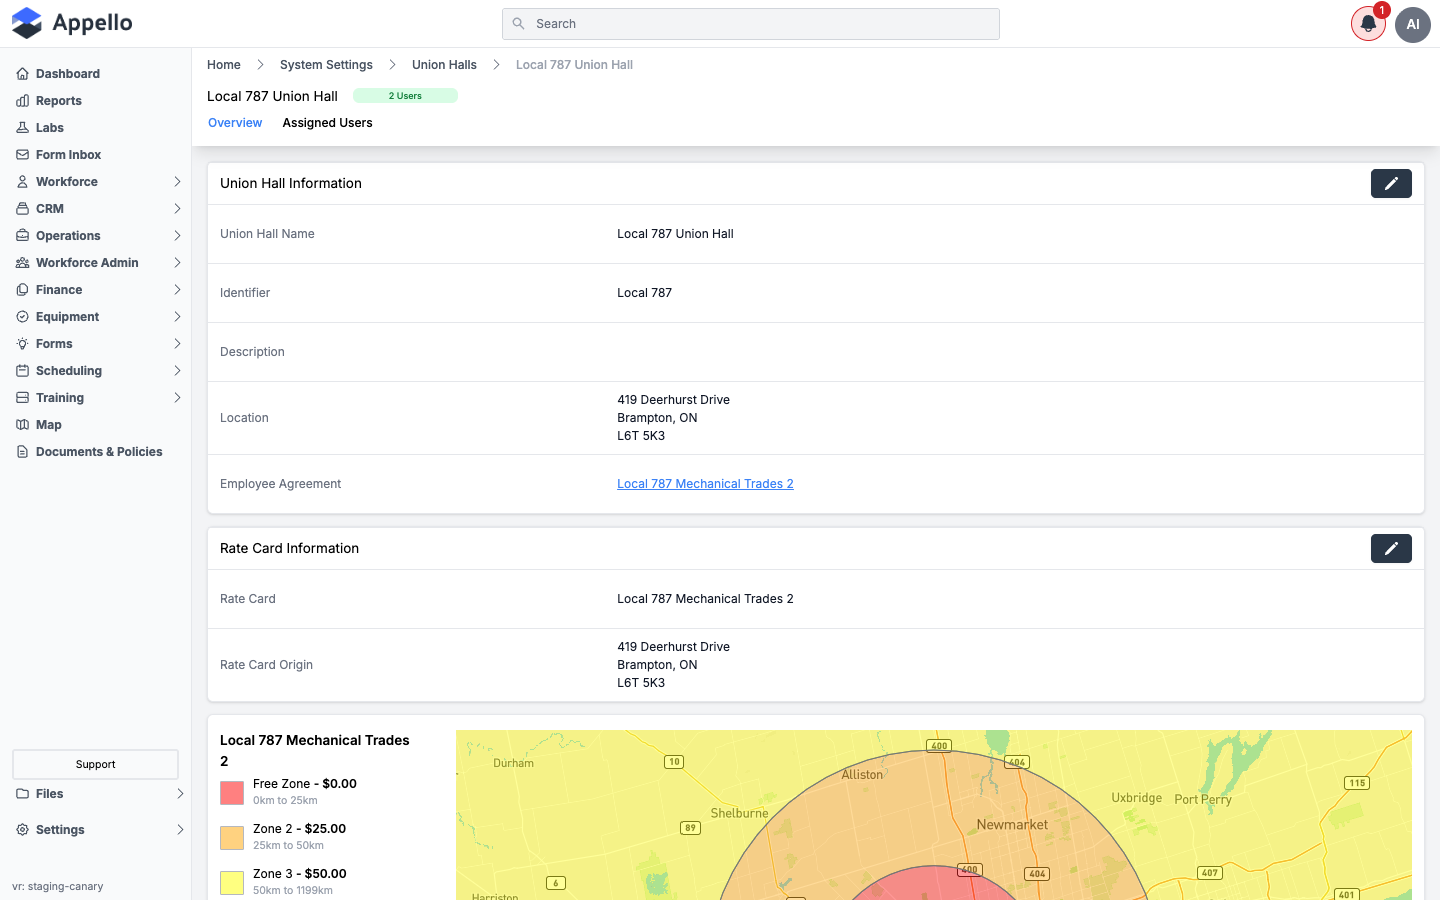Click the 2 Users badge
The width and height of the screenshot is (1440, 918).
(x=405, y=96)
